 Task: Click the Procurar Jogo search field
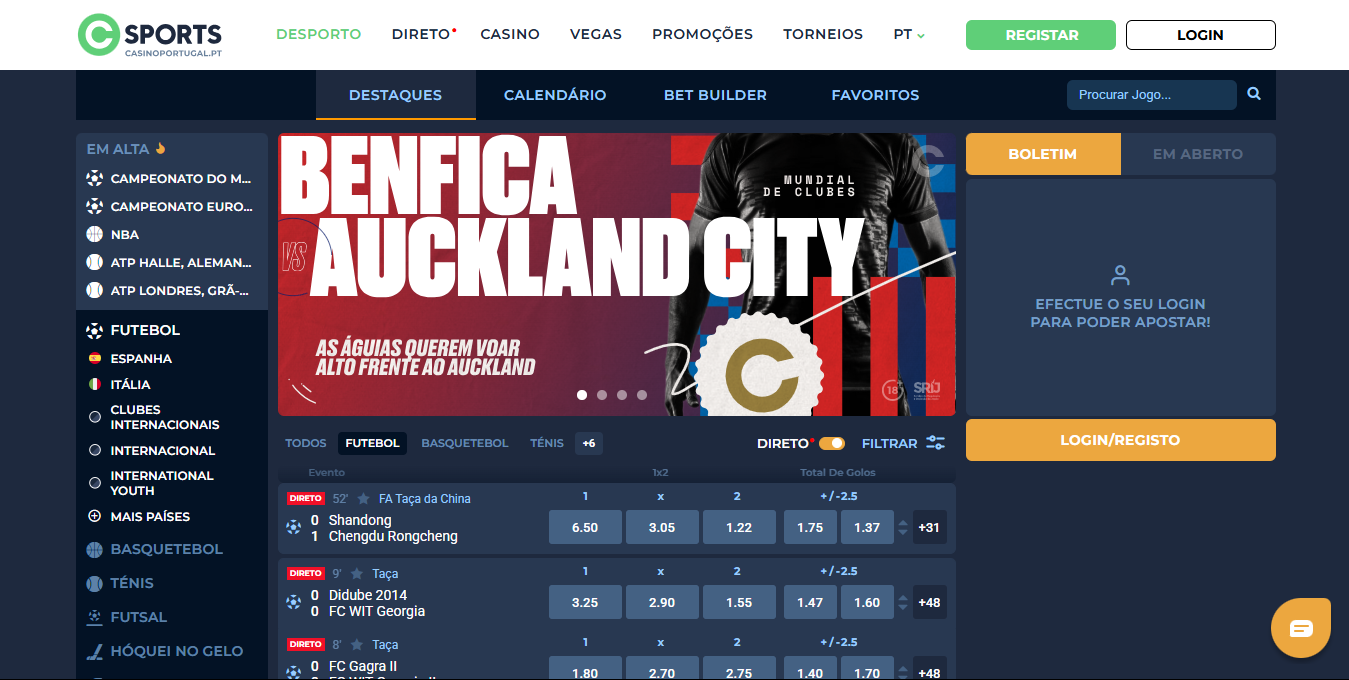[x=1152, y=95]
